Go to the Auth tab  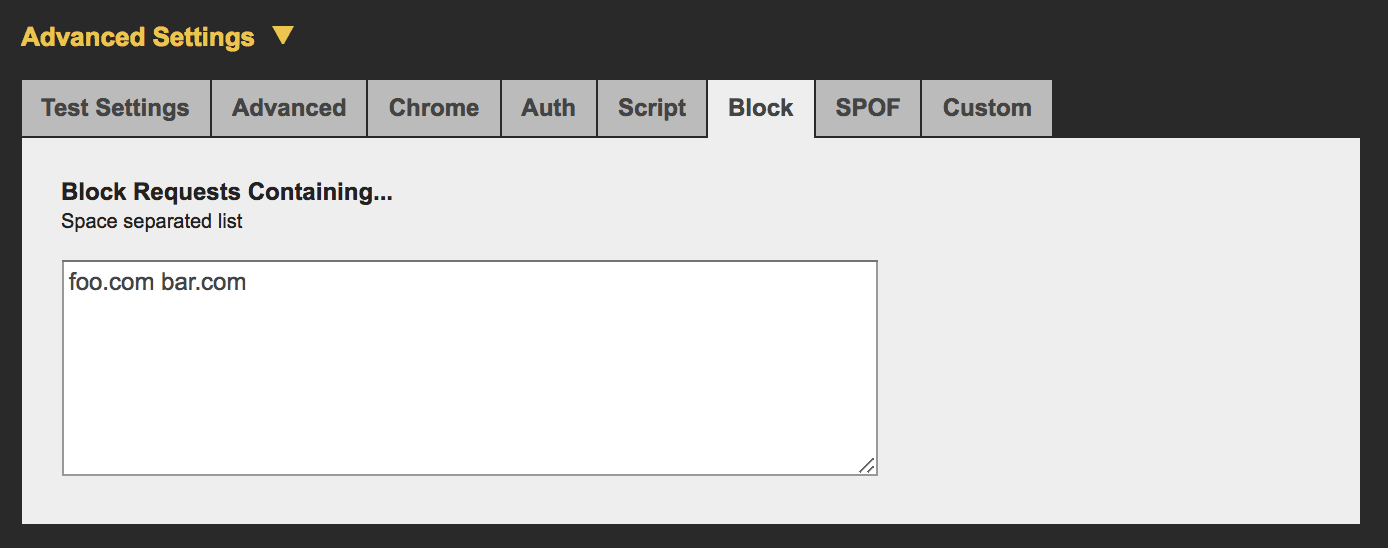pos(548,108)
